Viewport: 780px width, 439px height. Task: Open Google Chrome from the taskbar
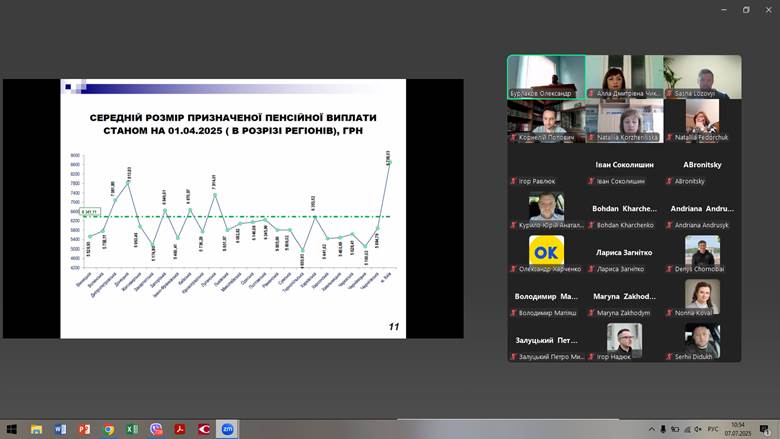[108, 429]
